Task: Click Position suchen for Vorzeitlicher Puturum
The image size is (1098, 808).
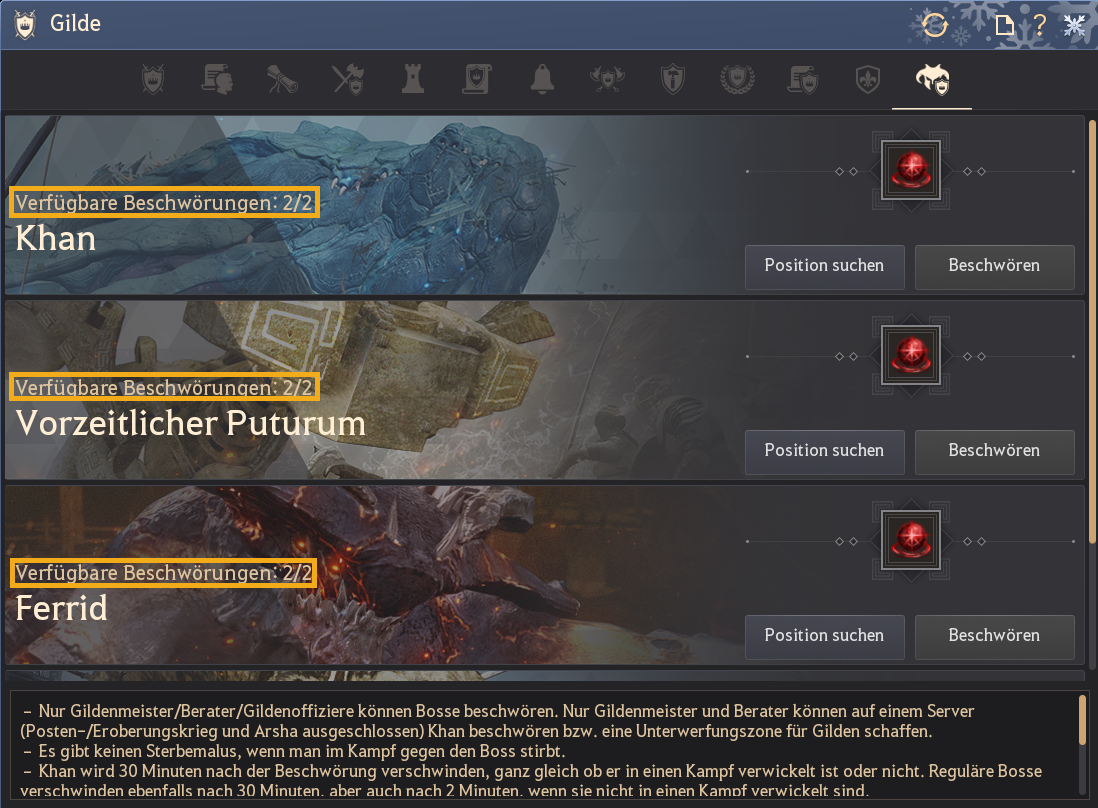Action: (824, 451)
